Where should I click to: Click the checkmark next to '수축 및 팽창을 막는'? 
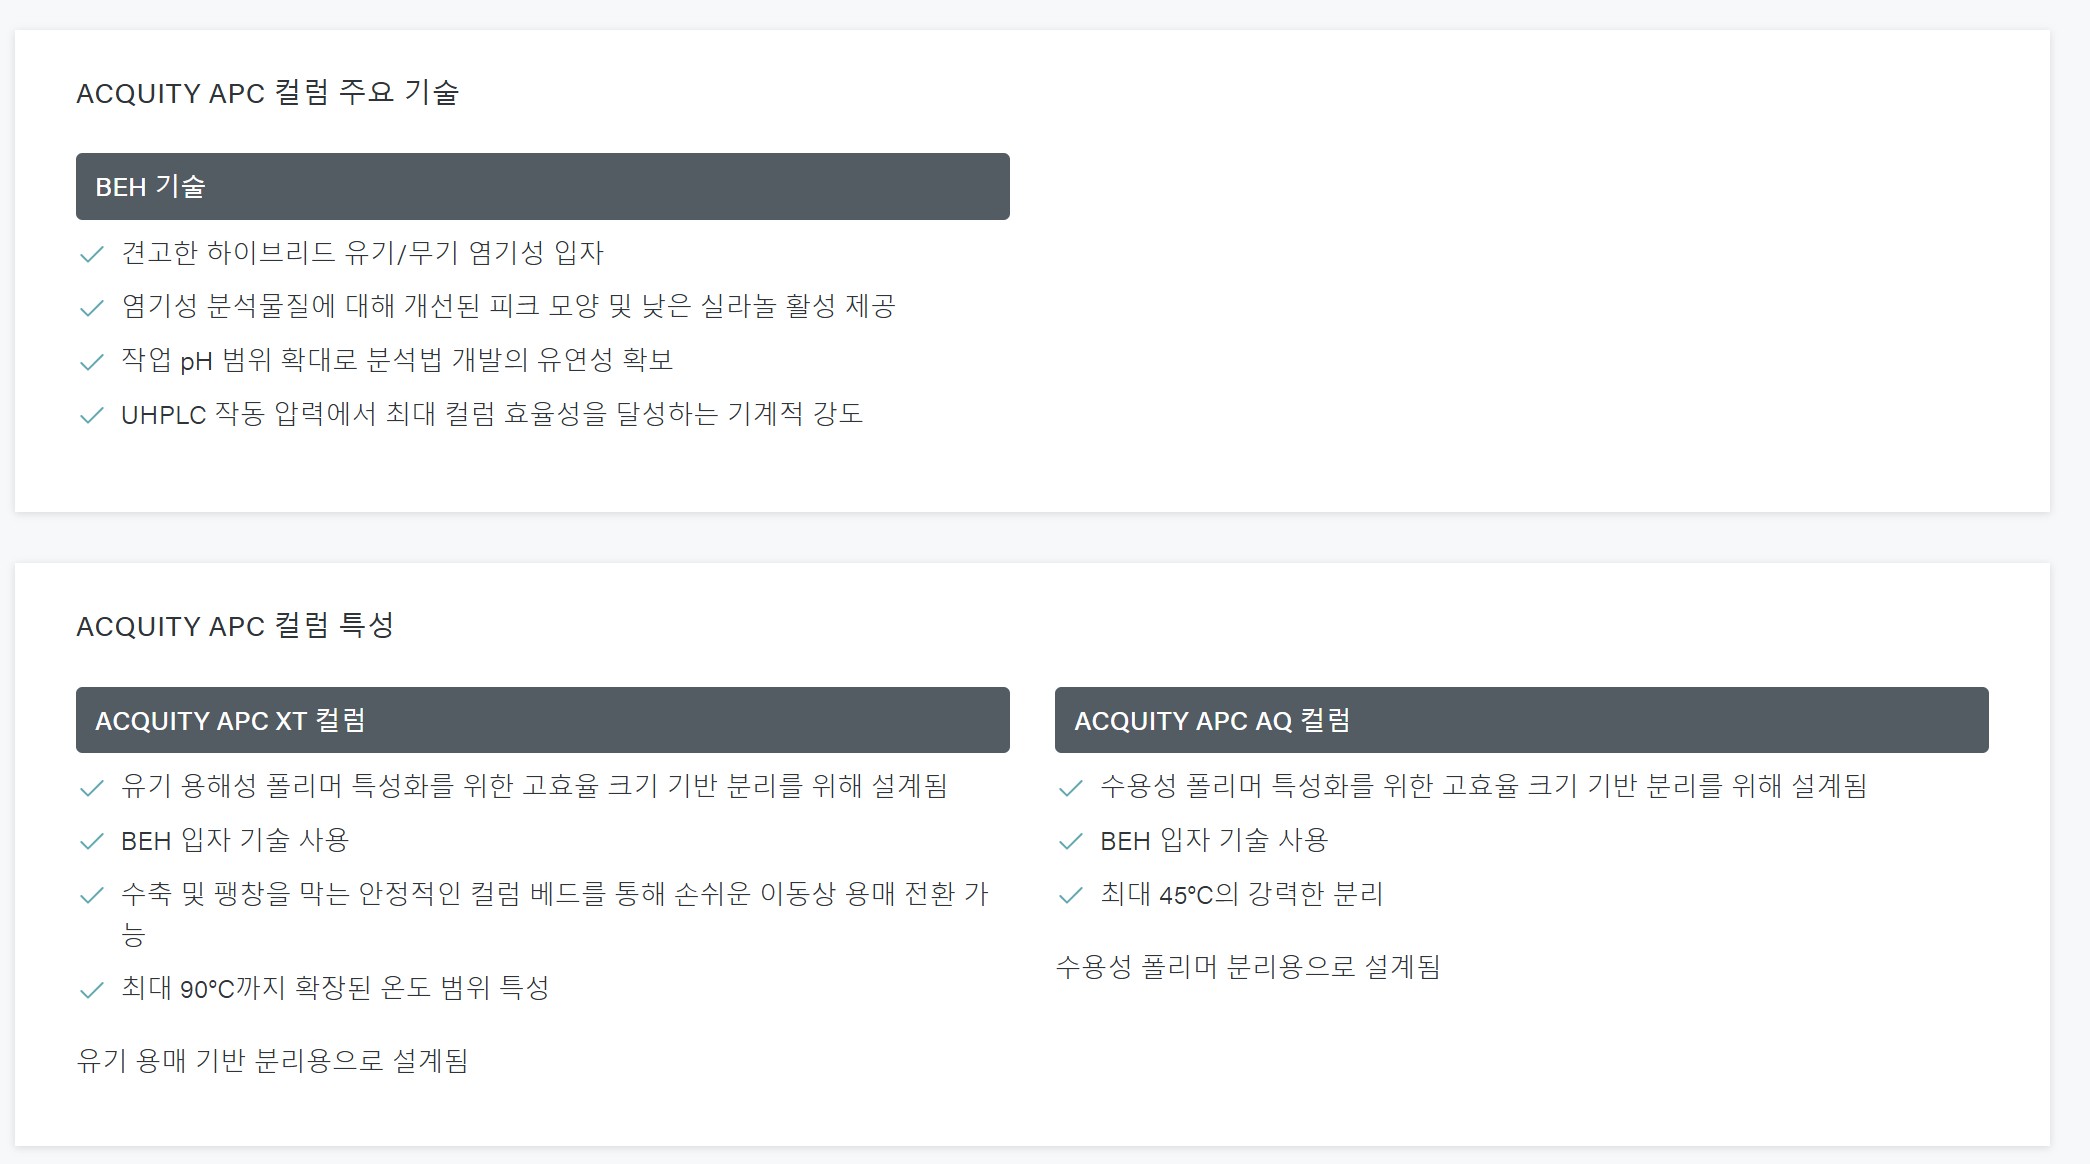coord(91,895)
